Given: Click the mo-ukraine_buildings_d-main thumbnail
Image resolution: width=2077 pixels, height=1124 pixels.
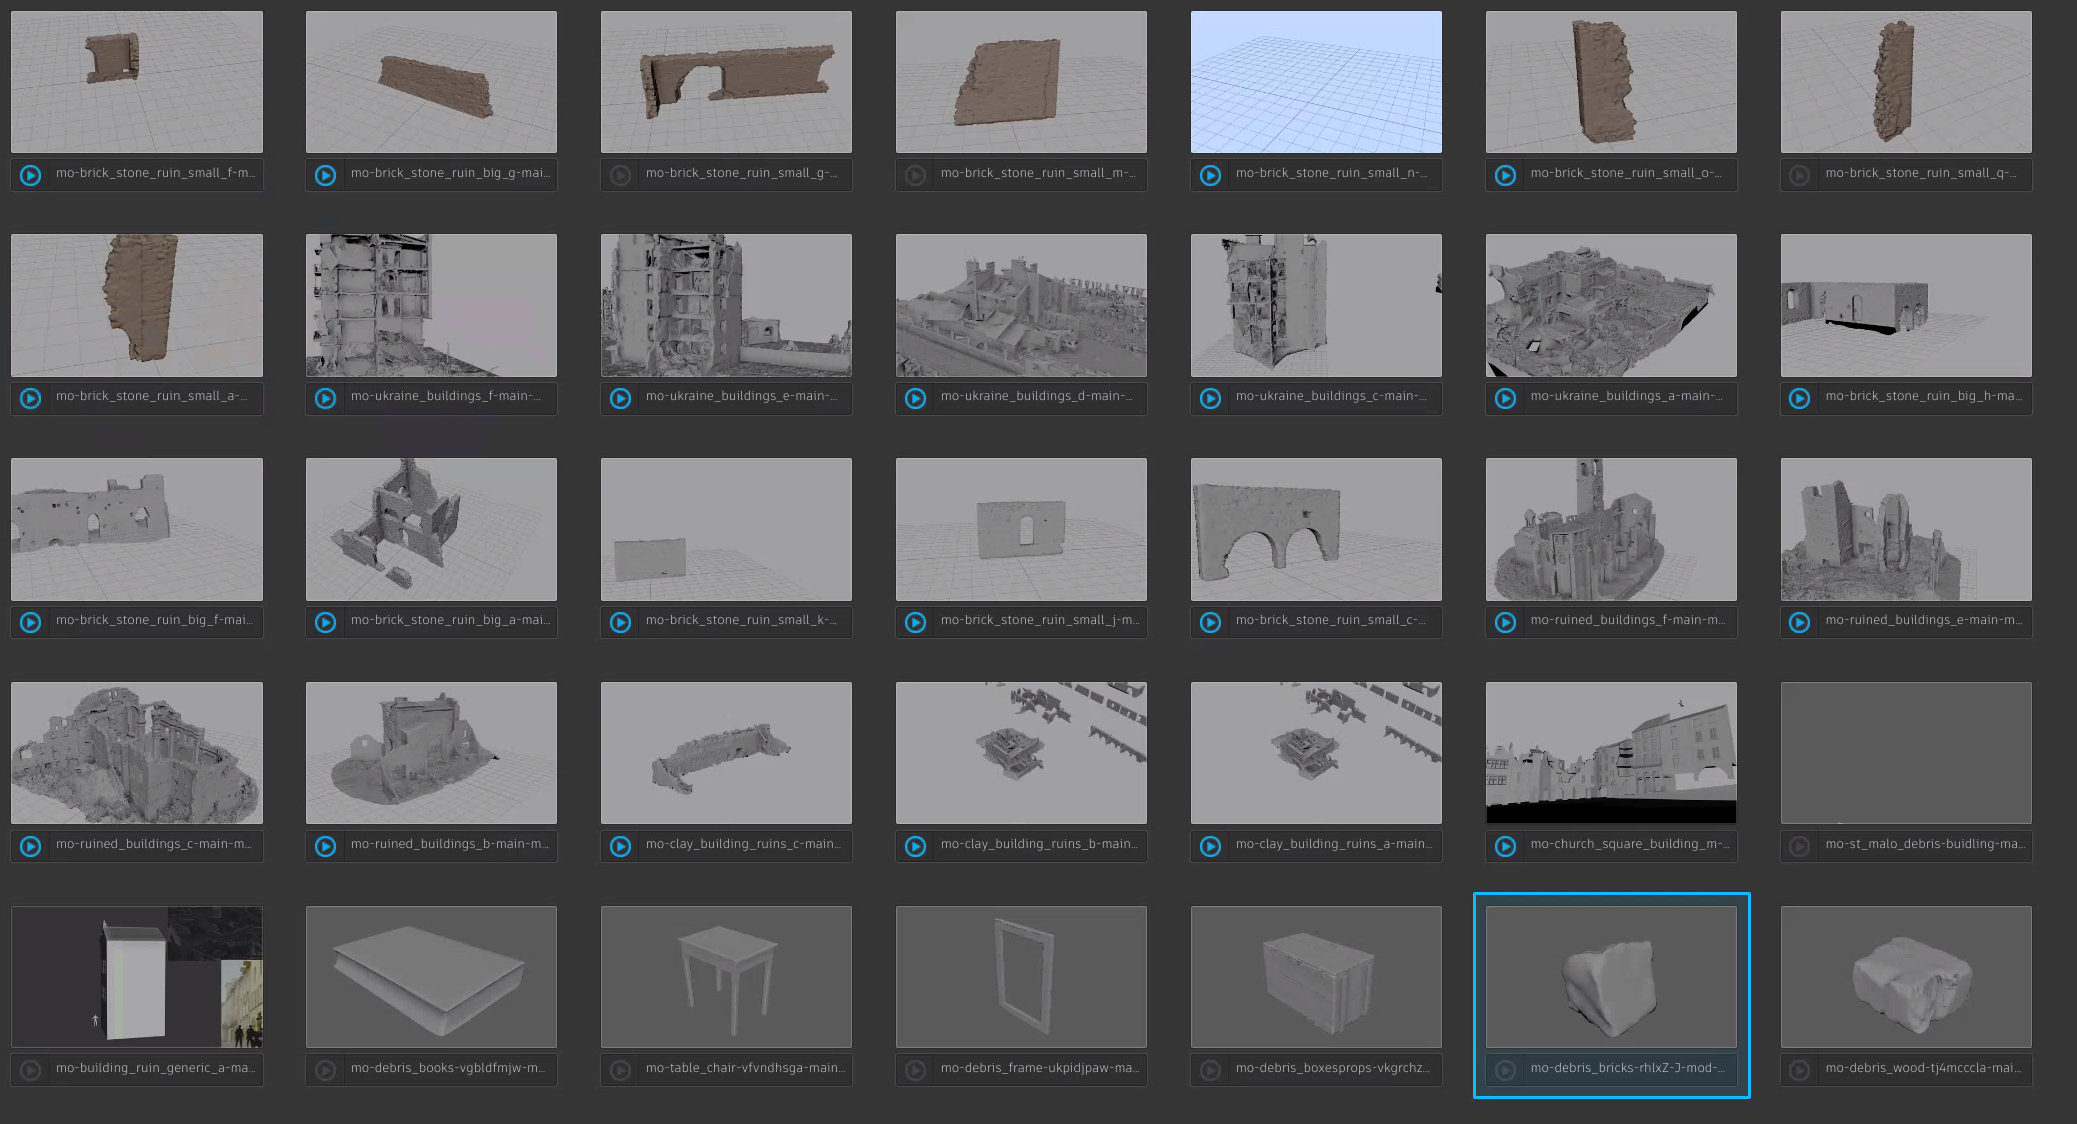Looking at the screenshot, I should [x=1021, y=305].
